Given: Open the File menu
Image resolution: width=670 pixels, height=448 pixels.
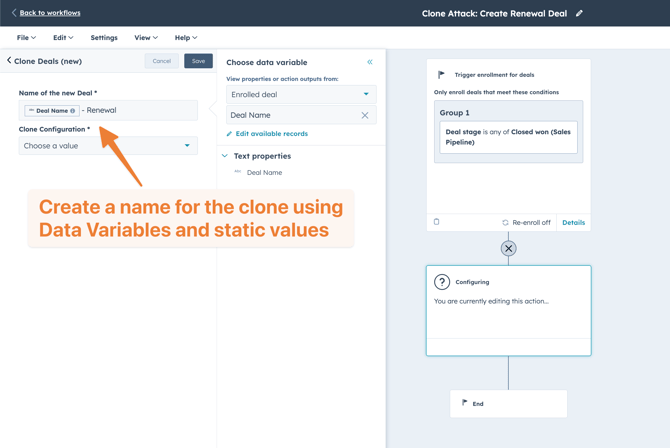Looking at the screenshot, I should 26,38.
